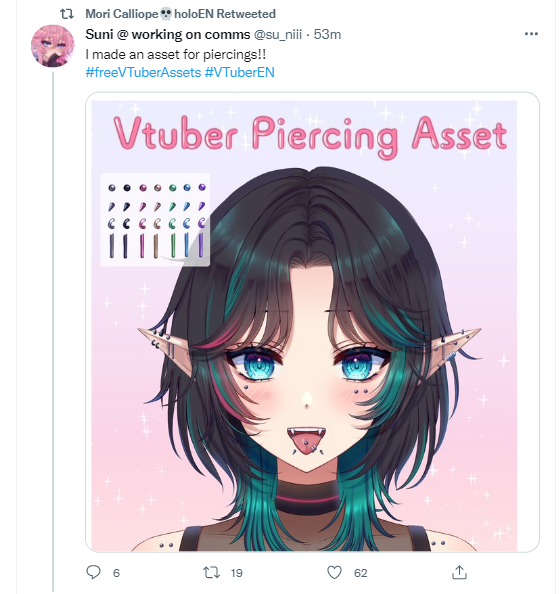Click the skull emoji in retweeter name

(x=166, y=14)
